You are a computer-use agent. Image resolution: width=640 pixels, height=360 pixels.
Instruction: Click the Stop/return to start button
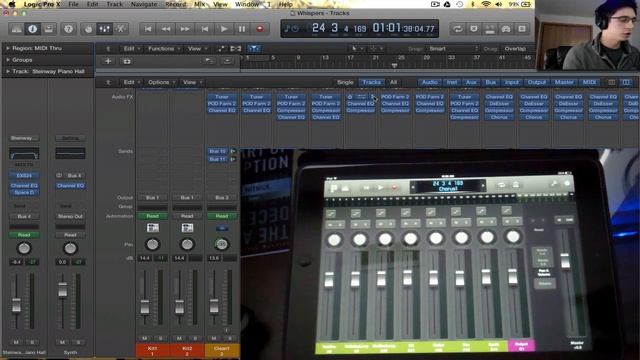point(204,29)
